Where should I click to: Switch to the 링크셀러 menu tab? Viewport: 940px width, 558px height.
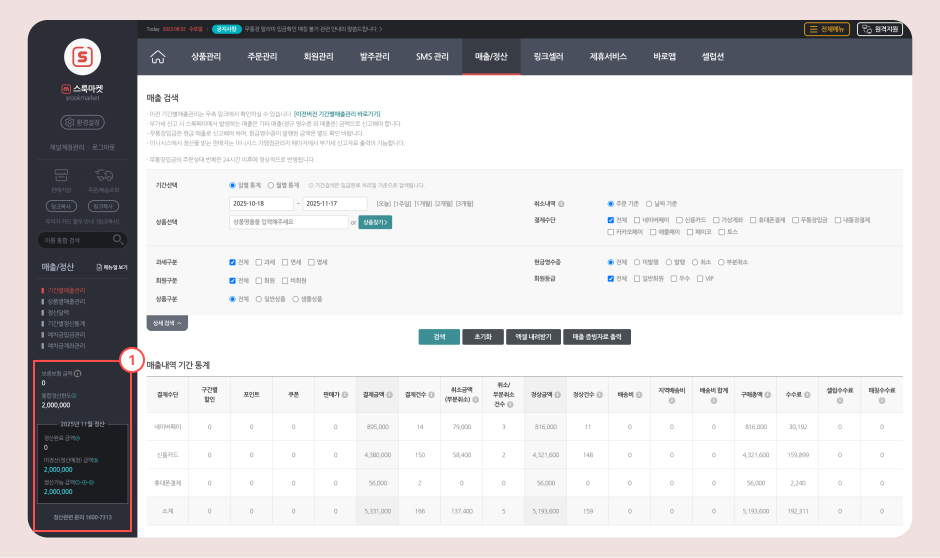click(548, 57)
